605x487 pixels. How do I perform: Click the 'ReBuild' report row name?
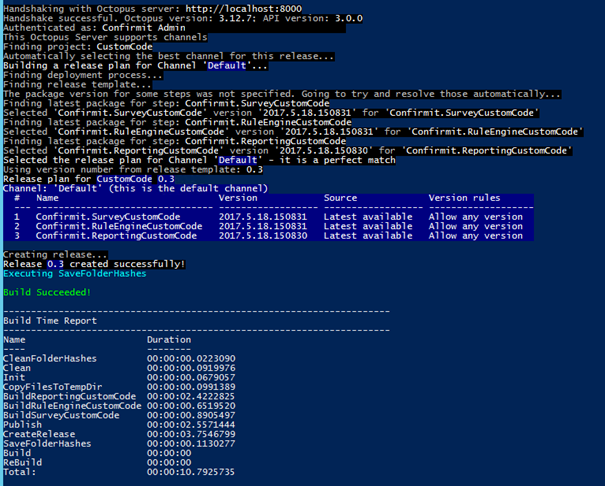(x=22, y=463)
